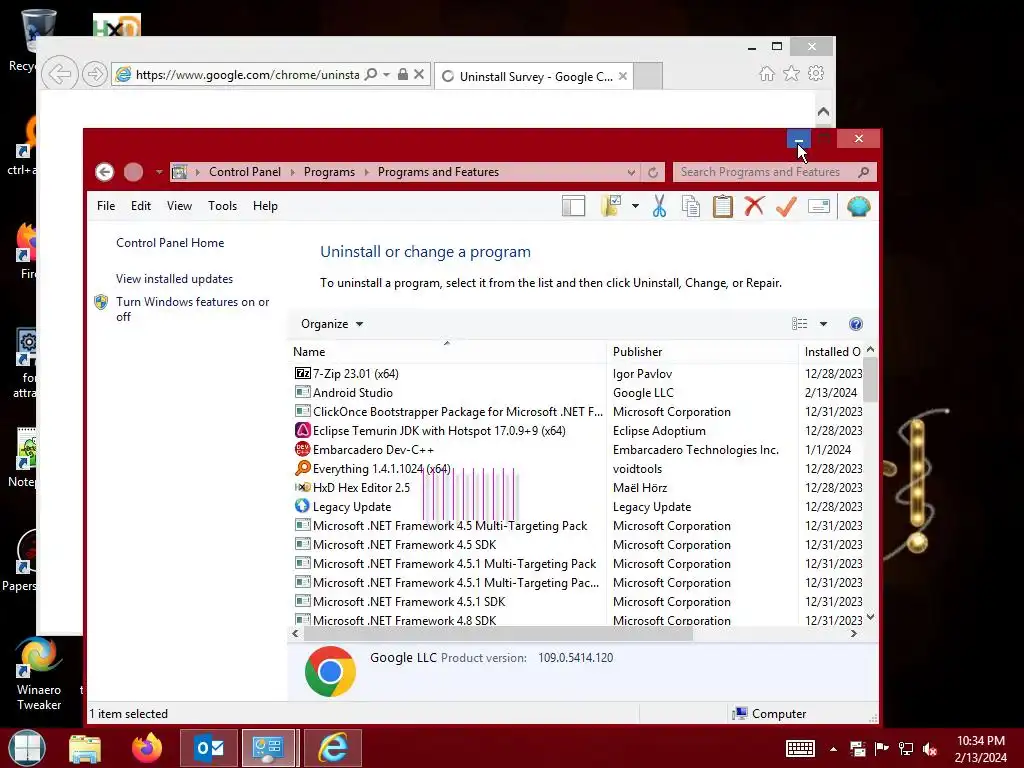The height and width of the screenshot is (768, 1024).
Task: Open the Organize dropdown
Action: pyautogui.click(x=332, y=324)
